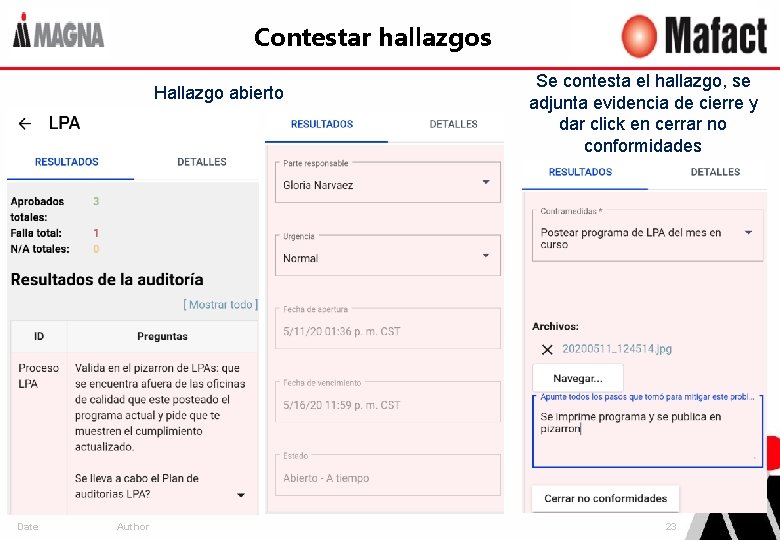Click the Navegar... button
This screenshot has height=540, width=780.
coord(578,378)
